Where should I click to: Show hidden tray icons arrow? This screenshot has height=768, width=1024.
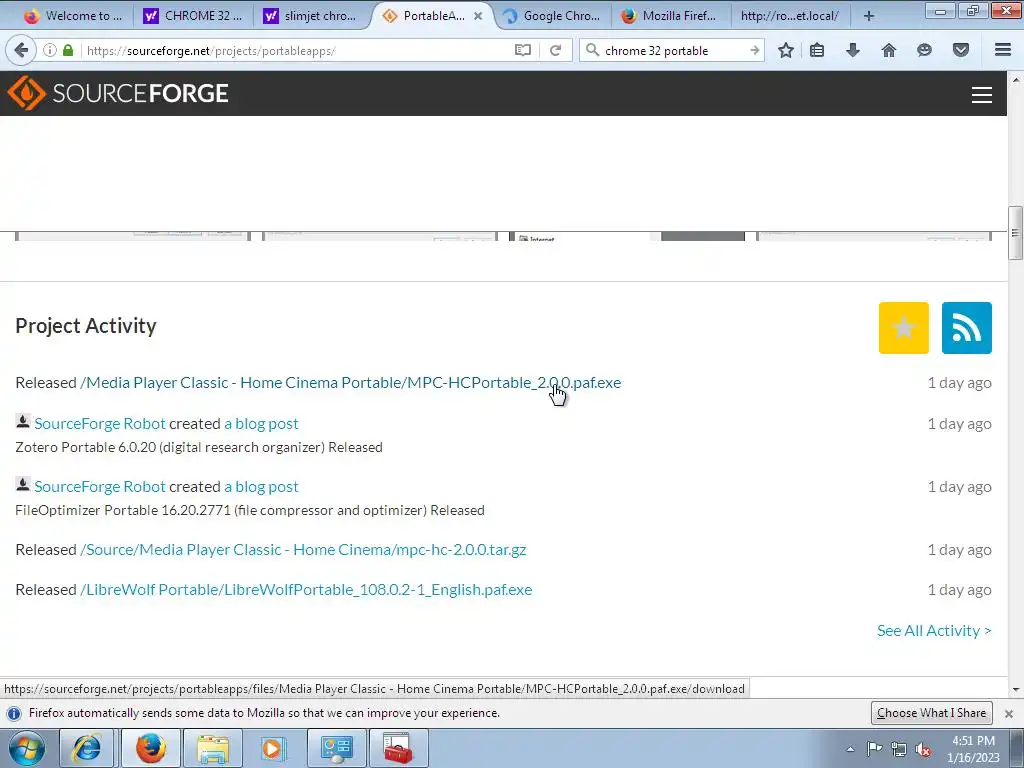pyautogui.click(x=850, y=749)
